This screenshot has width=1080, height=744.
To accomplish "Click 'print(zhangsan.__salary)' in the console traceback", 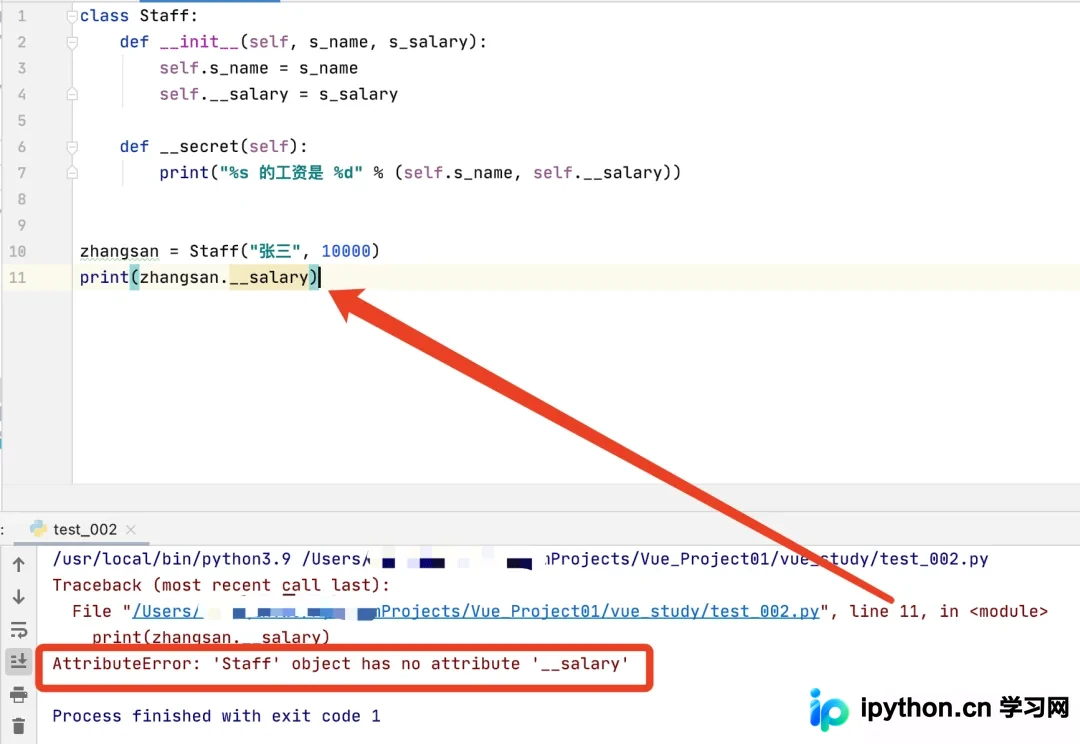I will (x=211, y=637).
